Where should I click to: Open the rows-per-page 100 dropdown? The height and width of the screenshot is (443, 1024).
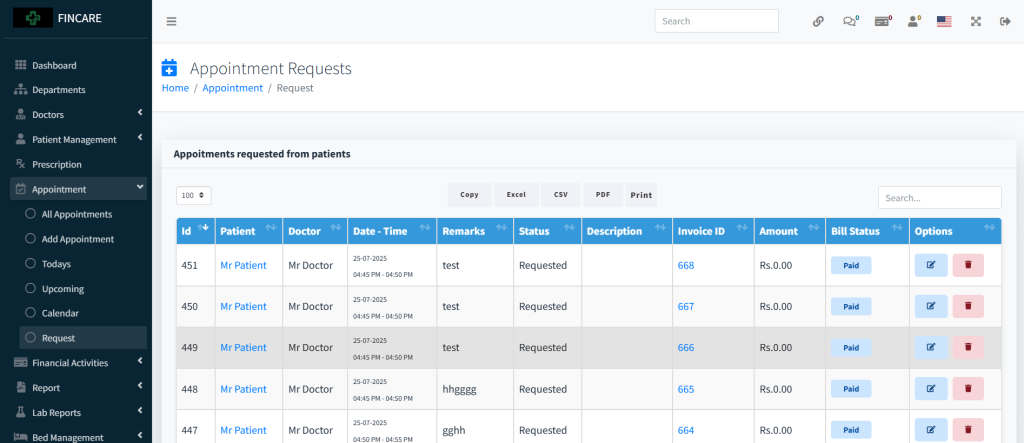(x=194, y=195)
